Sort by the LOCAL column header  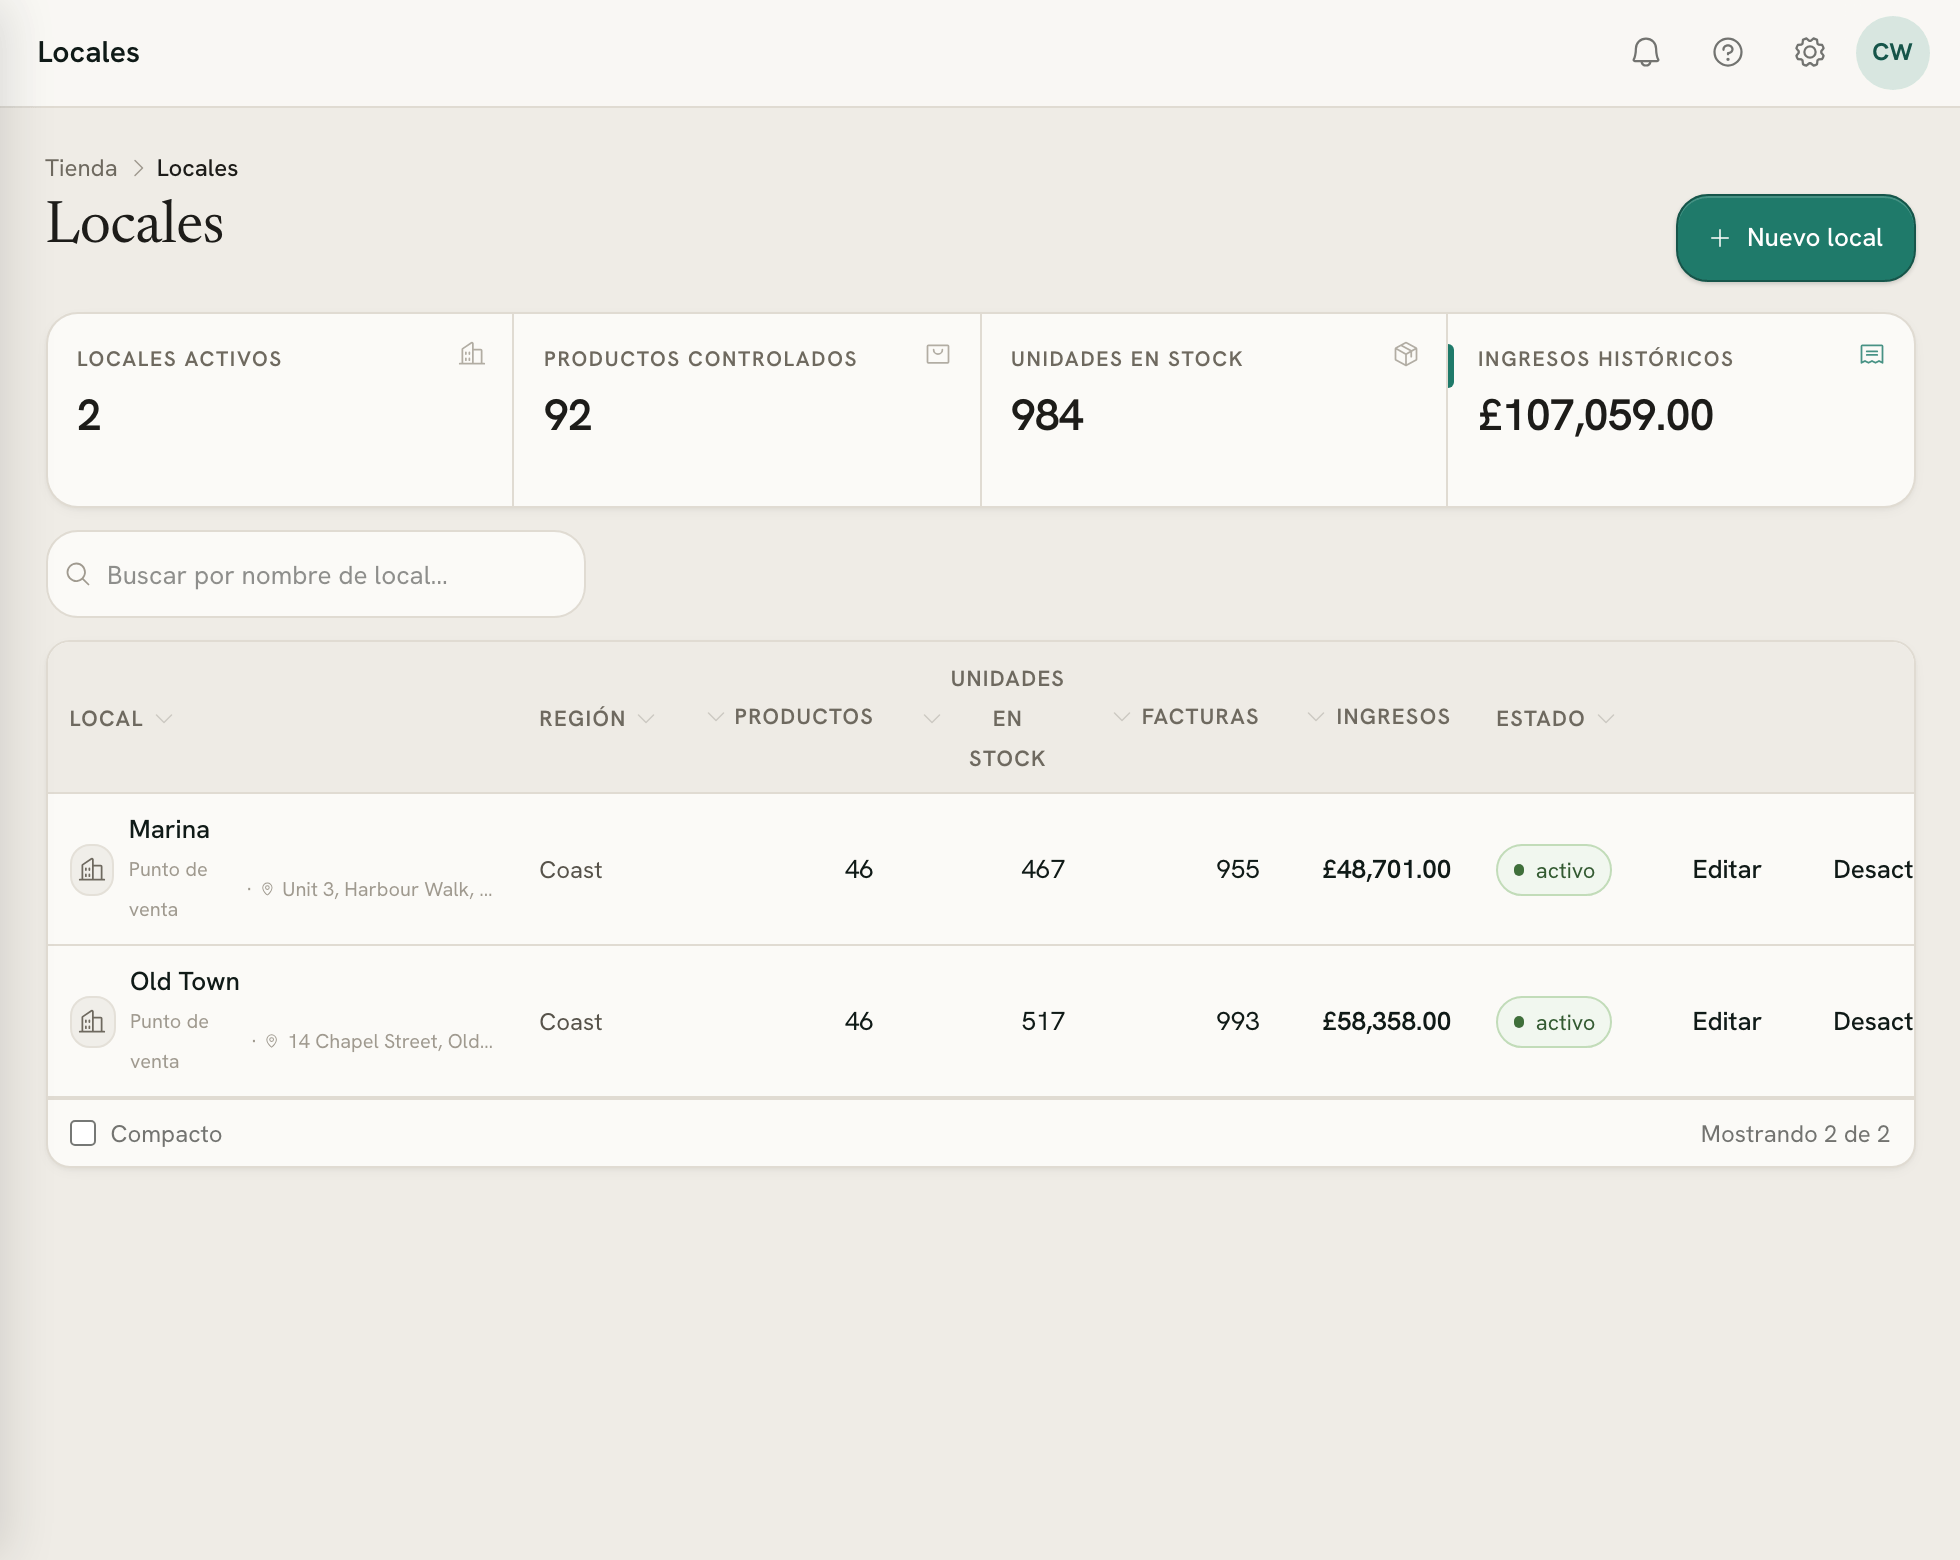tap(121, 718)
